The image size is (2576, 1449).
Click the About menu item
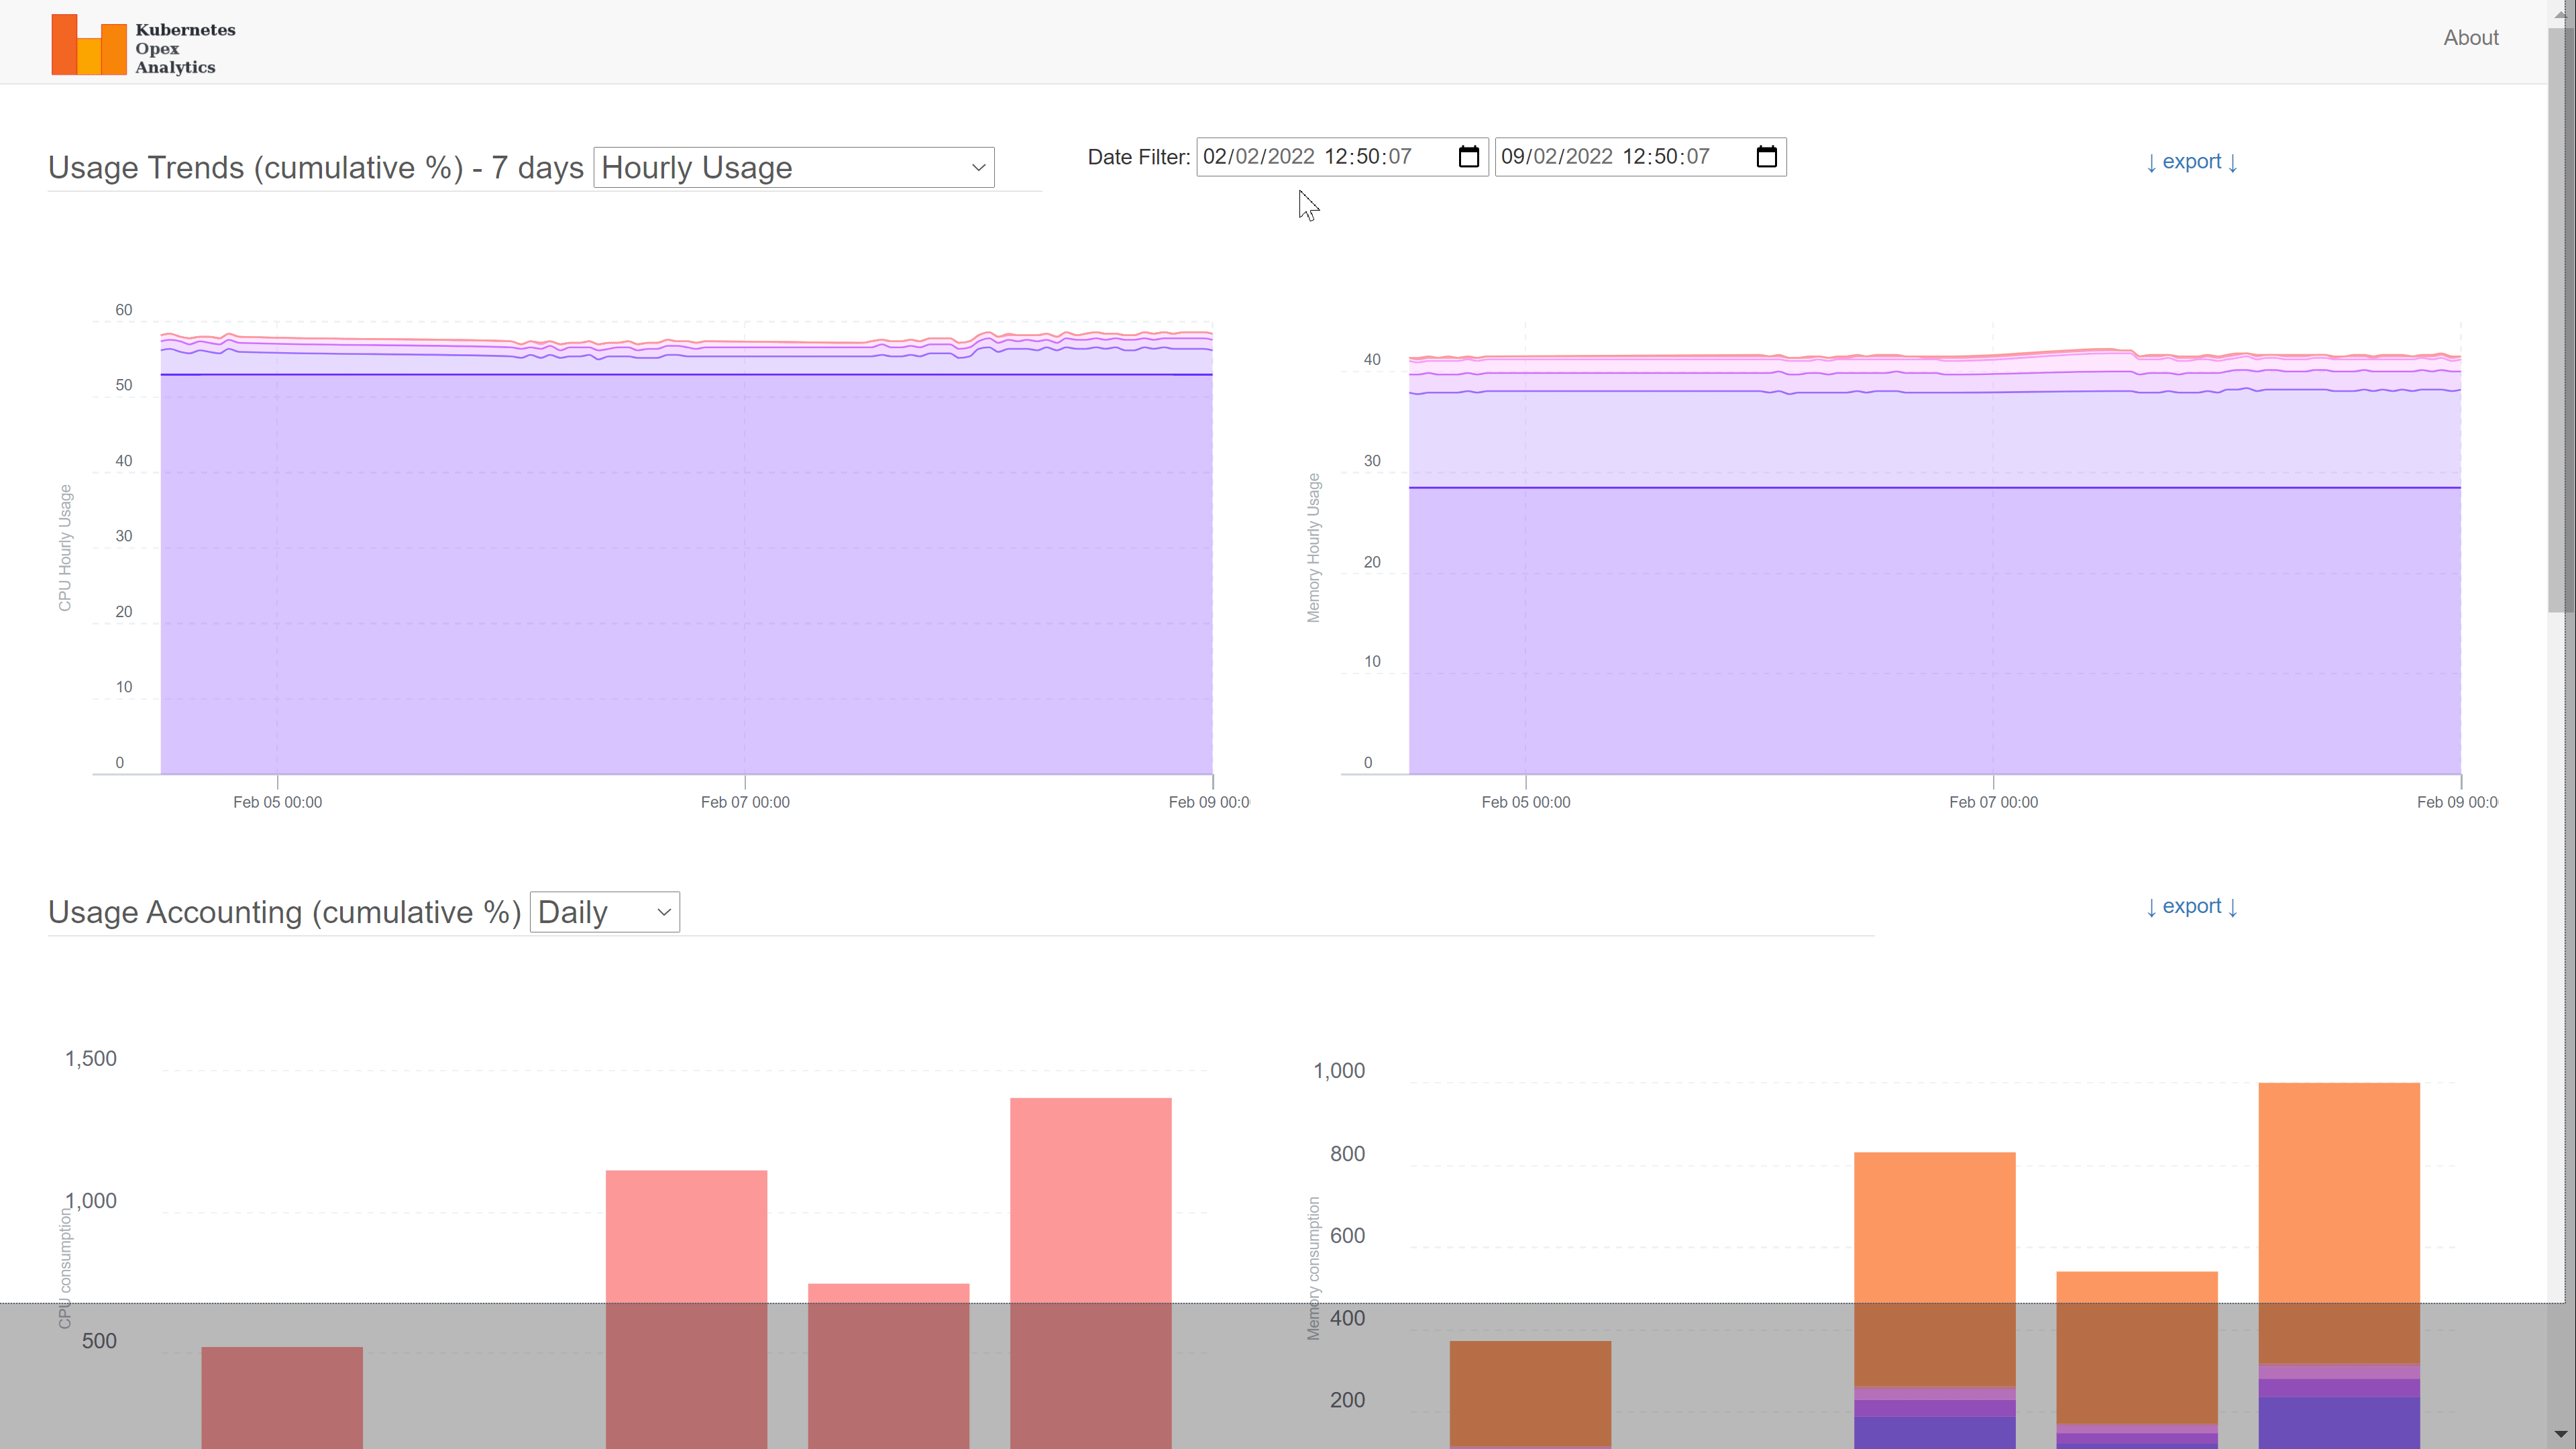click(2470, 38)
